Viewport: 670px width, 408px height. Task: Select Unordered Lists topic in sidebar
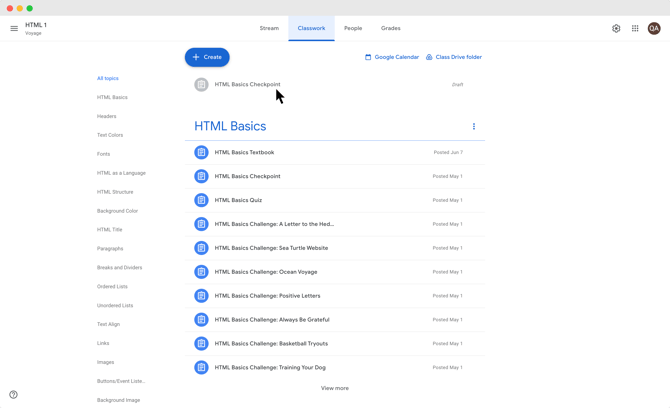pyautogui.click(x=115, y=305)
